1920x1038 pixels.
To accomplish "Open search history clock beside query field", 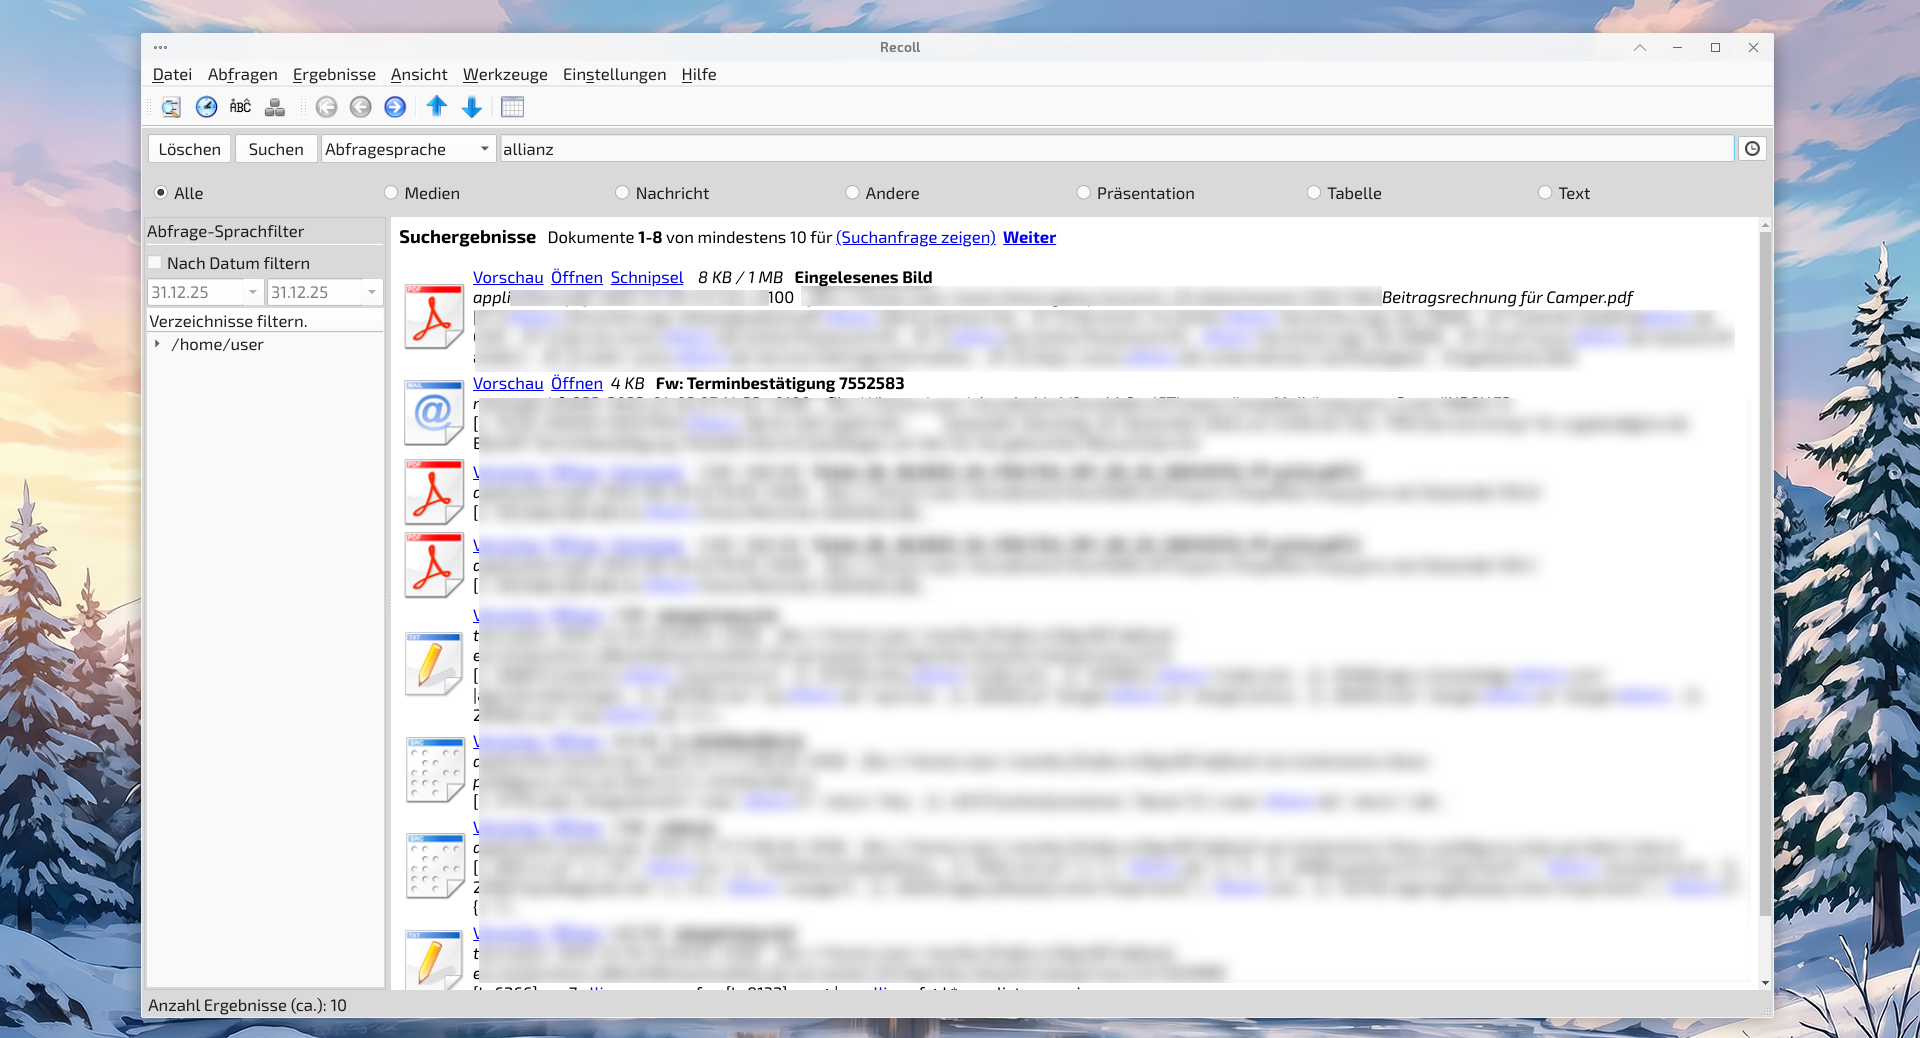I will coord(1752,149).
